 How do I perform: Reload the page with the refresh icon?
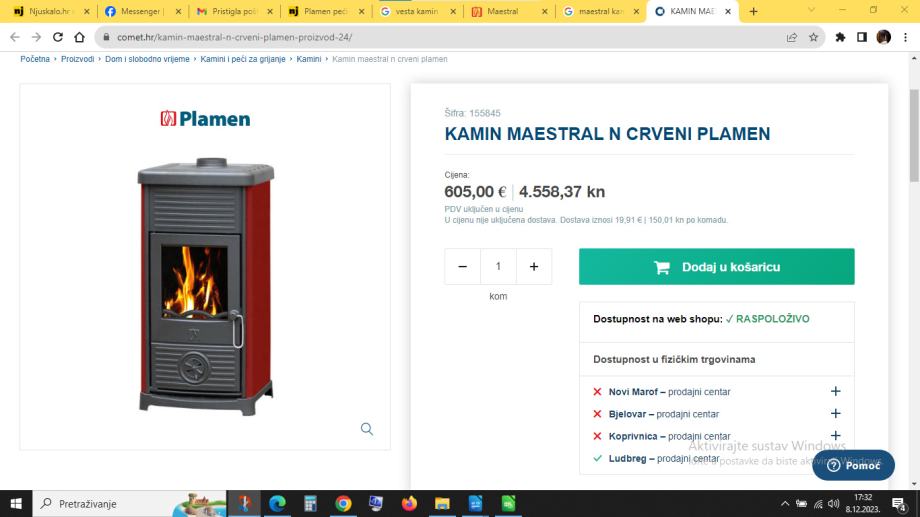[58, 37]
